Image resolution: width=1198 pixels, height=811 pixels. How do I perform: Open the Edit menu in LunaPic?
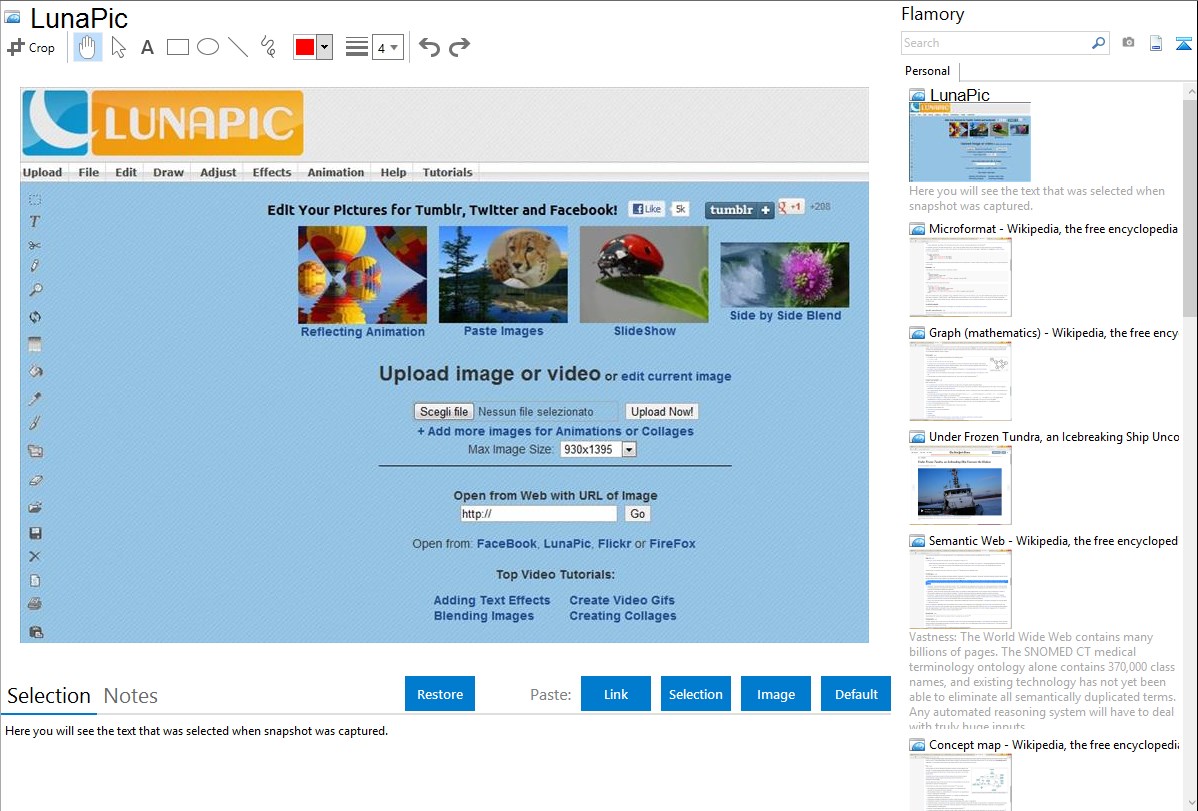126,172
